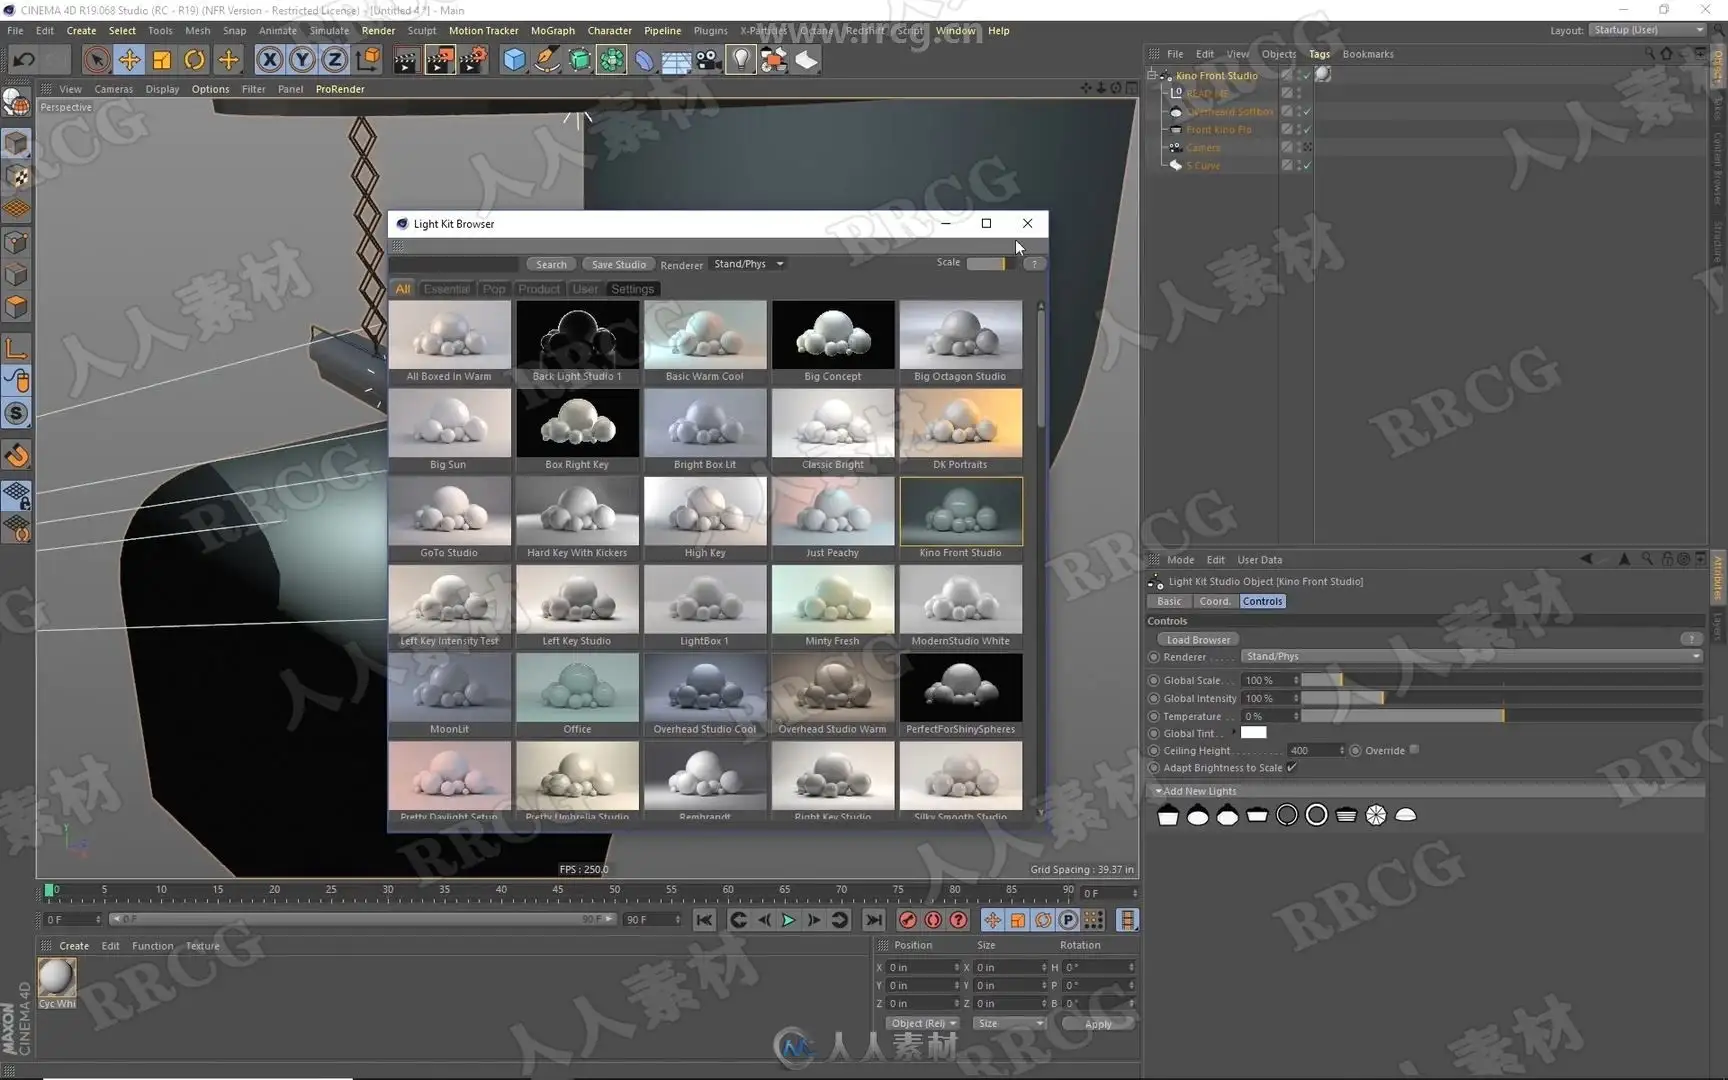Image resolution: width=1728 pixels, height=1080 pixels.
Task: Toggle the Overhead Softbox enable checkmark
Action: (1307, 112)
